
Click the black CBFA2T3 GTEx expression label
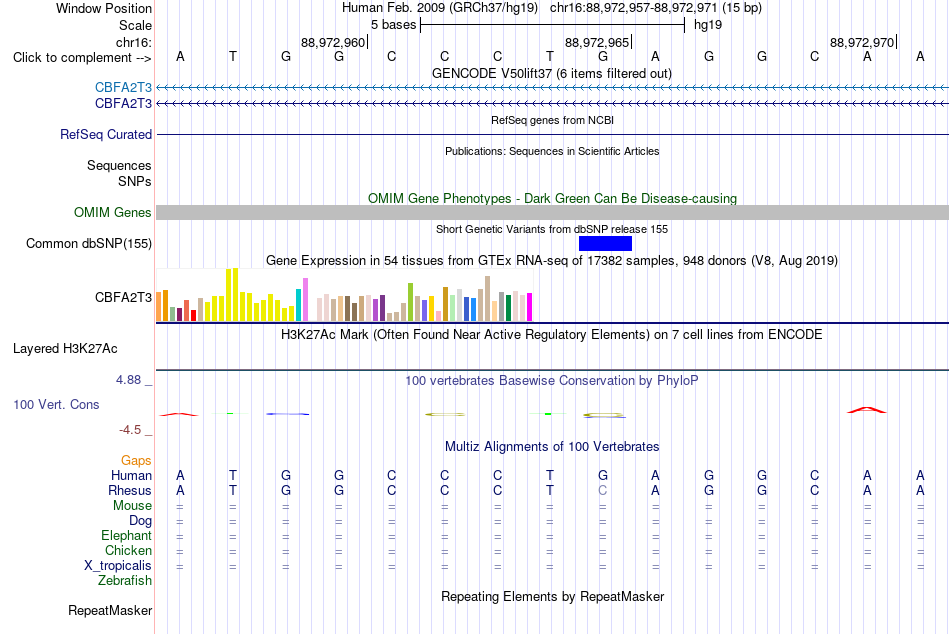point(123,297)
